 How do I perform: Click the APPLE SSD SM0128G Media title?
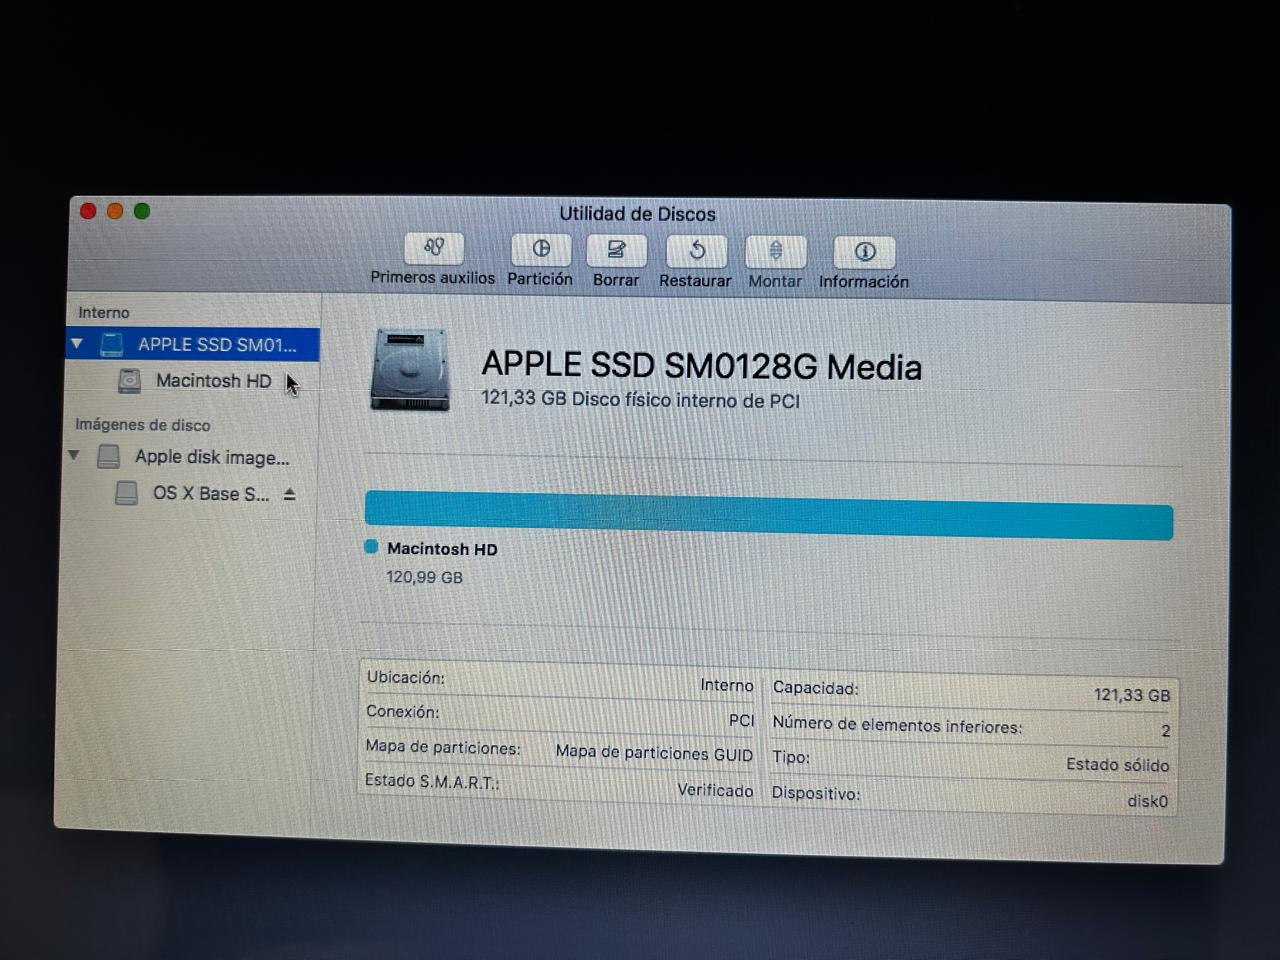[x=702, y=366]
